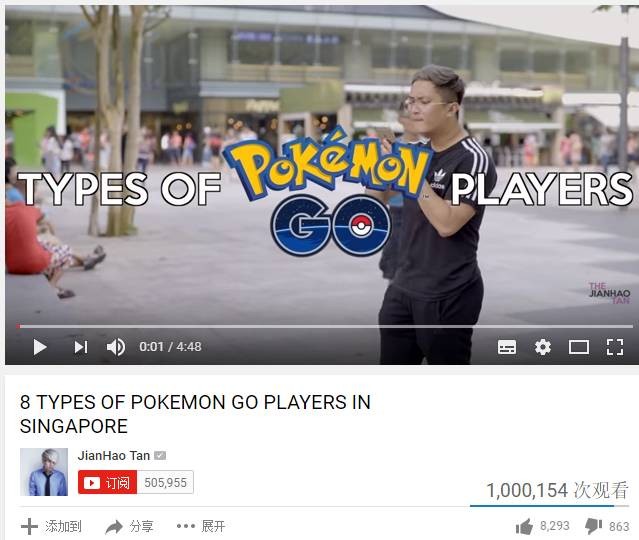Click the JianHao Tan watermark in video

point(610,293)
